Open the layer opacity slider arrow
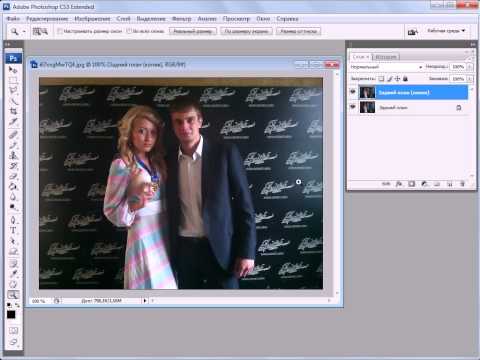Image resolution: width=480 pixels, height=360 pixels. [469, 67]
